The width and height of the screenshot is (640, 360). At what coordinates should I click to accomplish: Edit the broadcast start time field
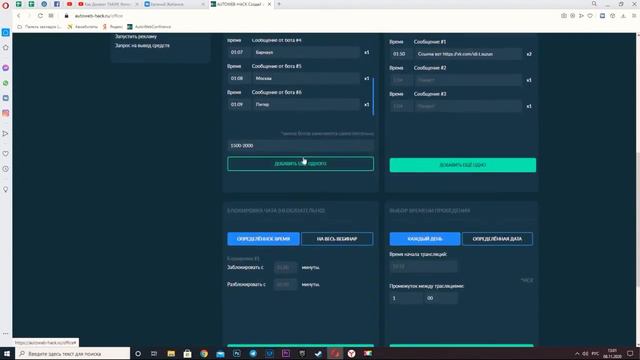pyautogui.click(x=423, y=267)
